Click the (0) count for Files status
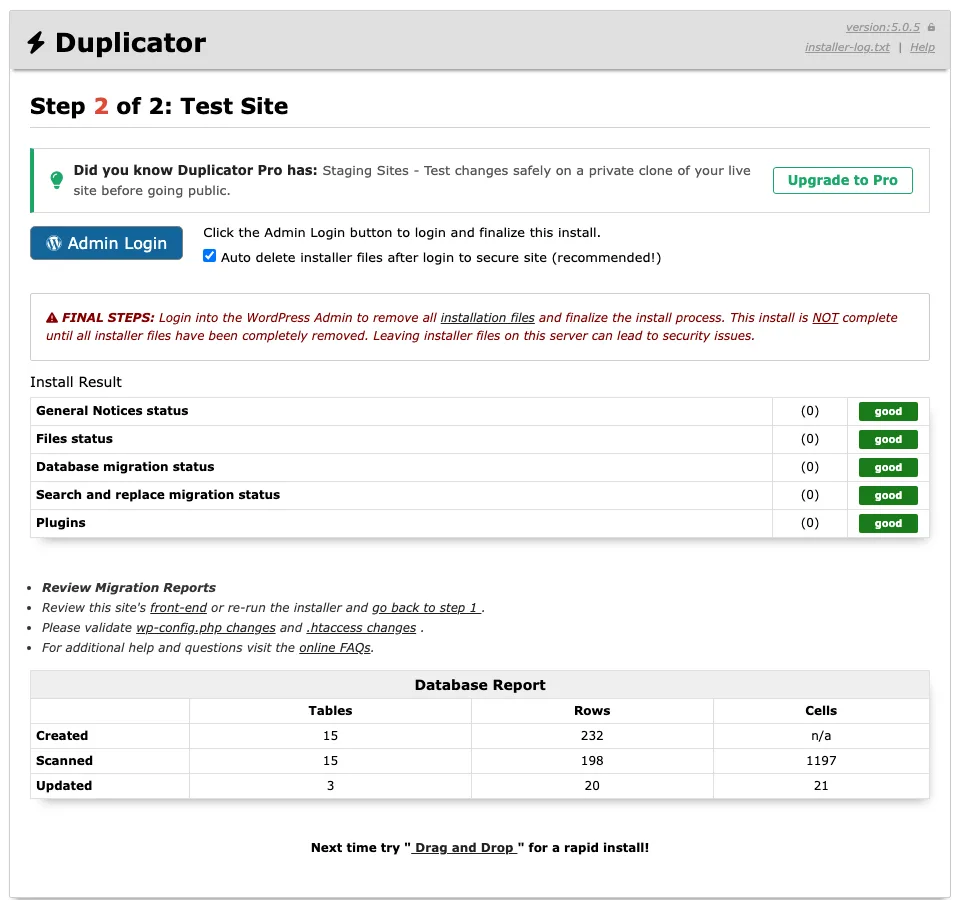 (x=809, y=439)
